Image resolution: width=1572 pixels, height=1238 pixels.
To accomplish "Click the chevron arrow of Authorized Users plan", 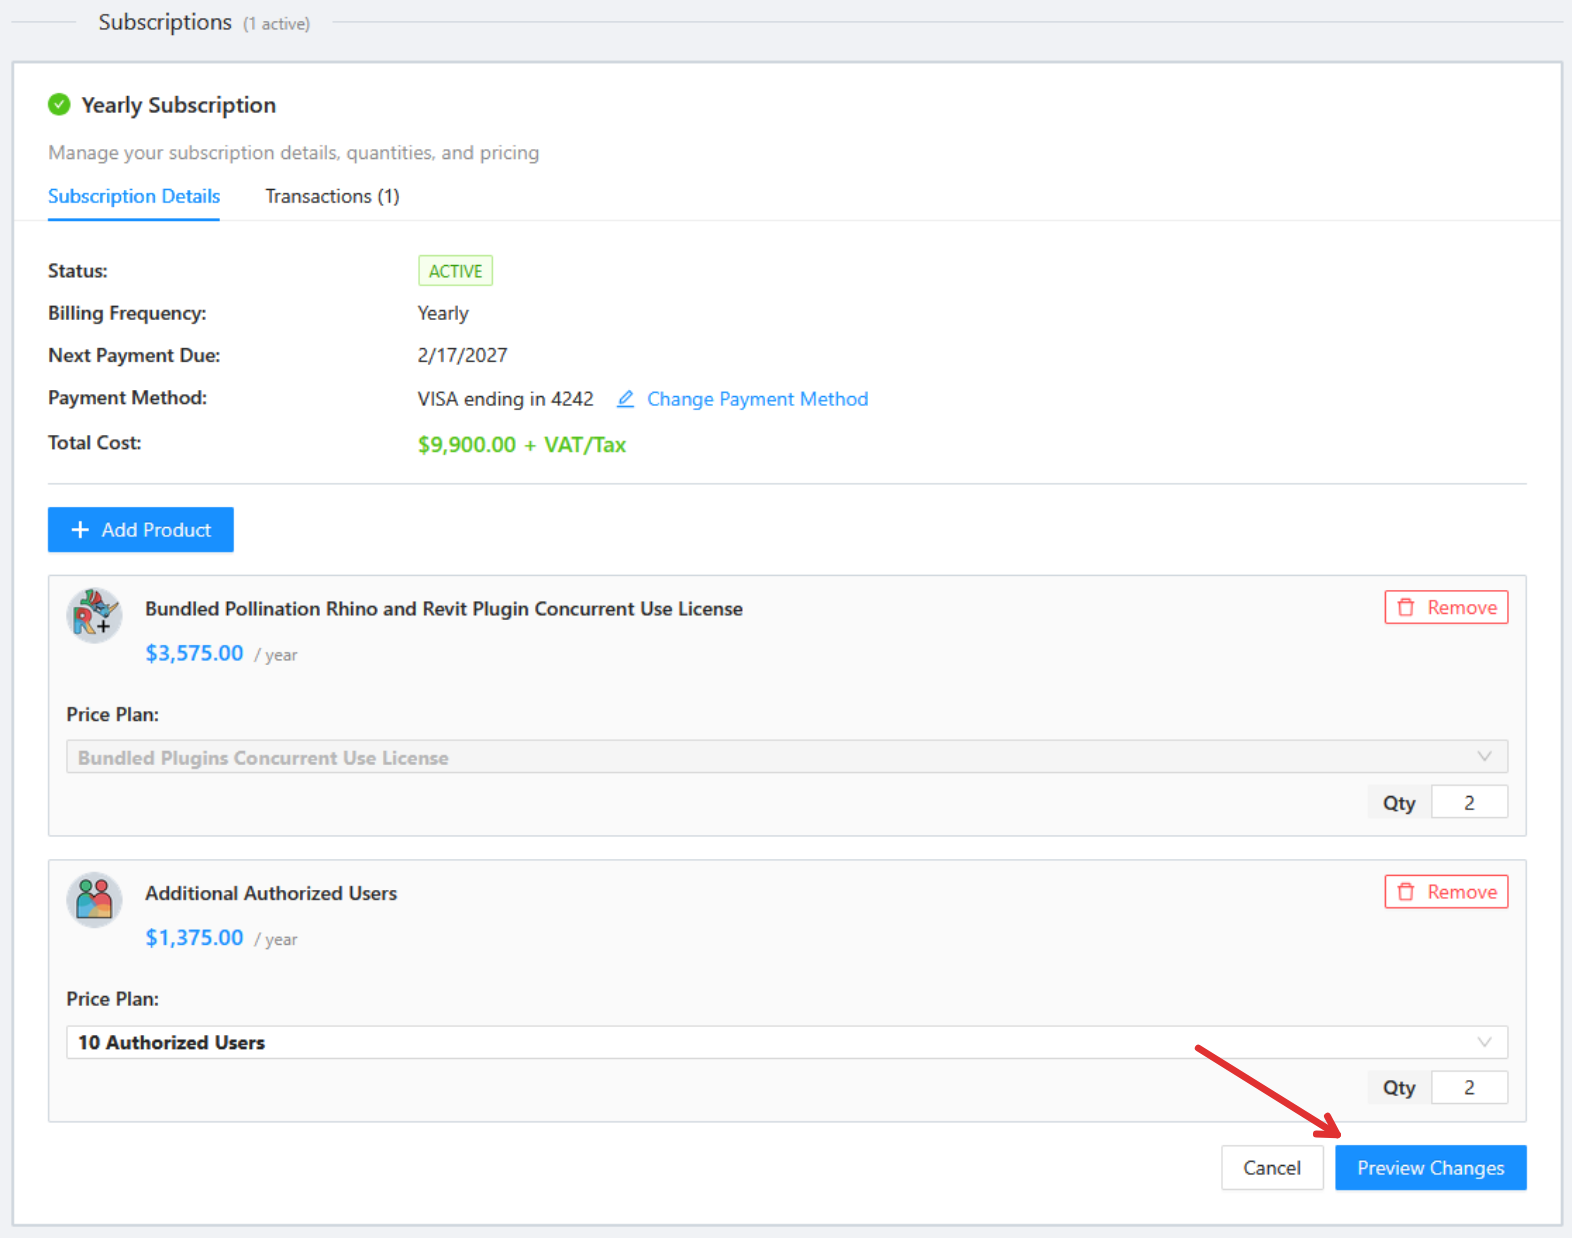I will click(1484, 1042).
